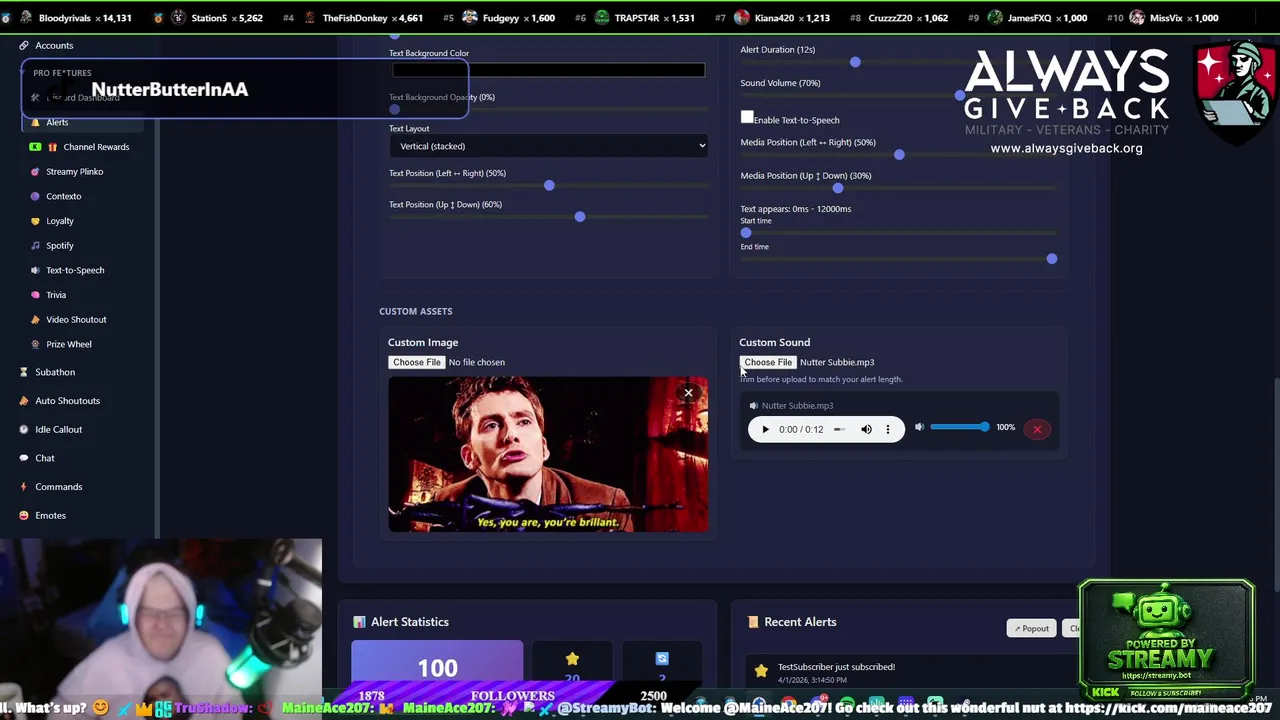Viewport: 1280px width, 720px height.
Task: Click the Commands sidebar icon
Action: pyautogui.click(x=24, y=487)
